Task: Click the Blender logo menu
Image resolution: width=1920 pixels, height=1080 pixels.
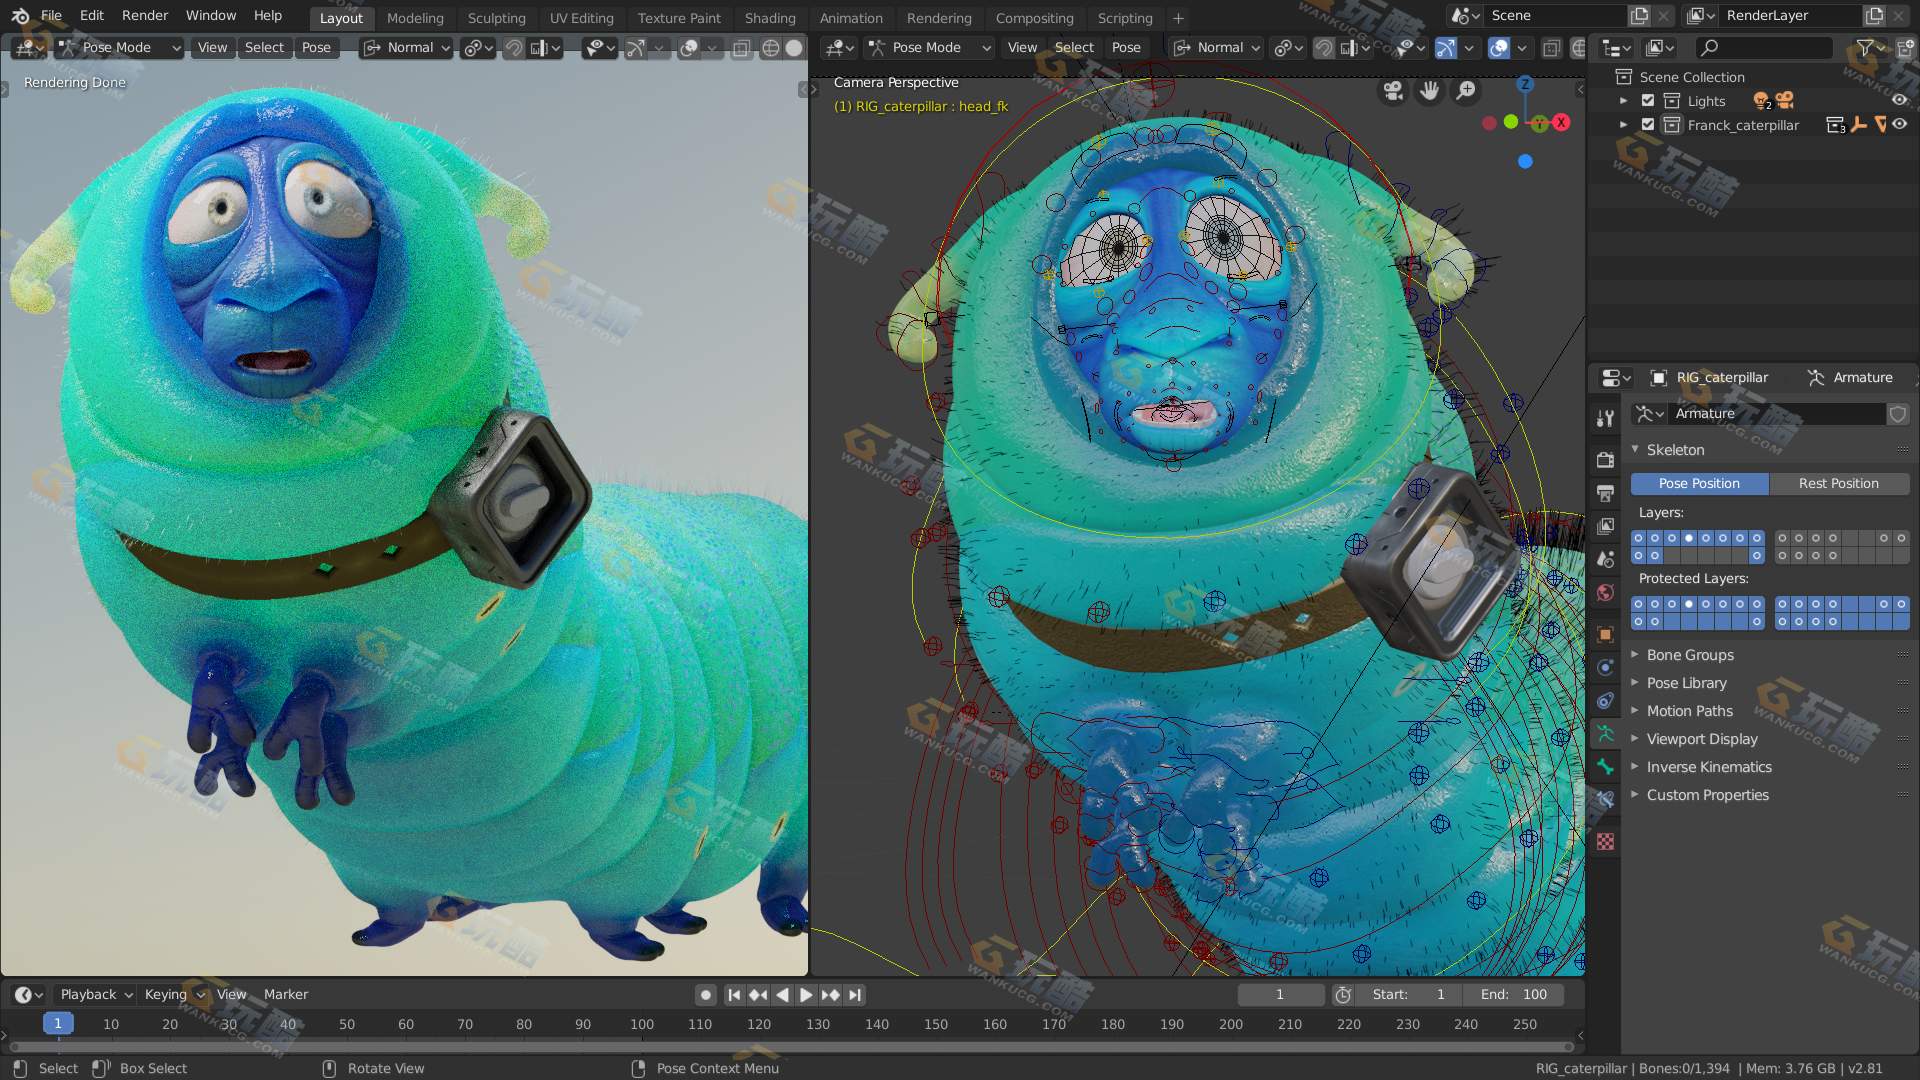Action: [x=20, y=16]
